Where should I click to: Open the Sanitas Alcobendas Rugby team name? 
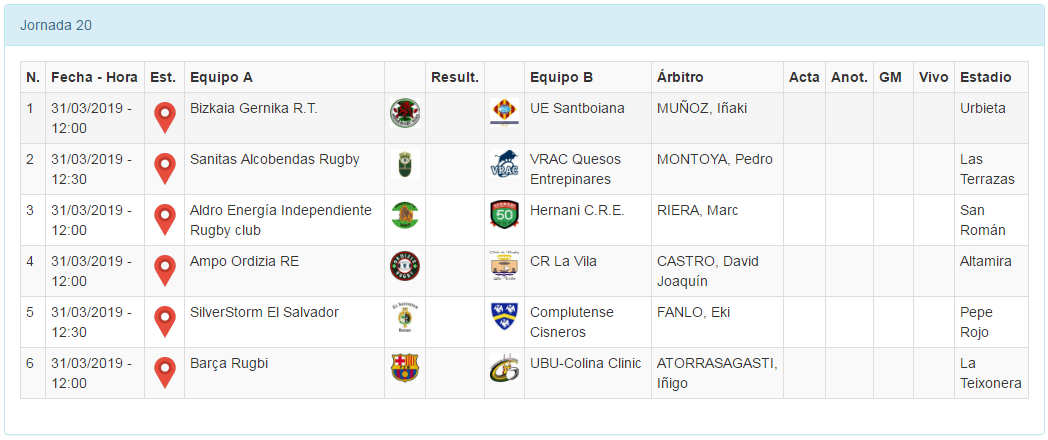pos(275,159)
